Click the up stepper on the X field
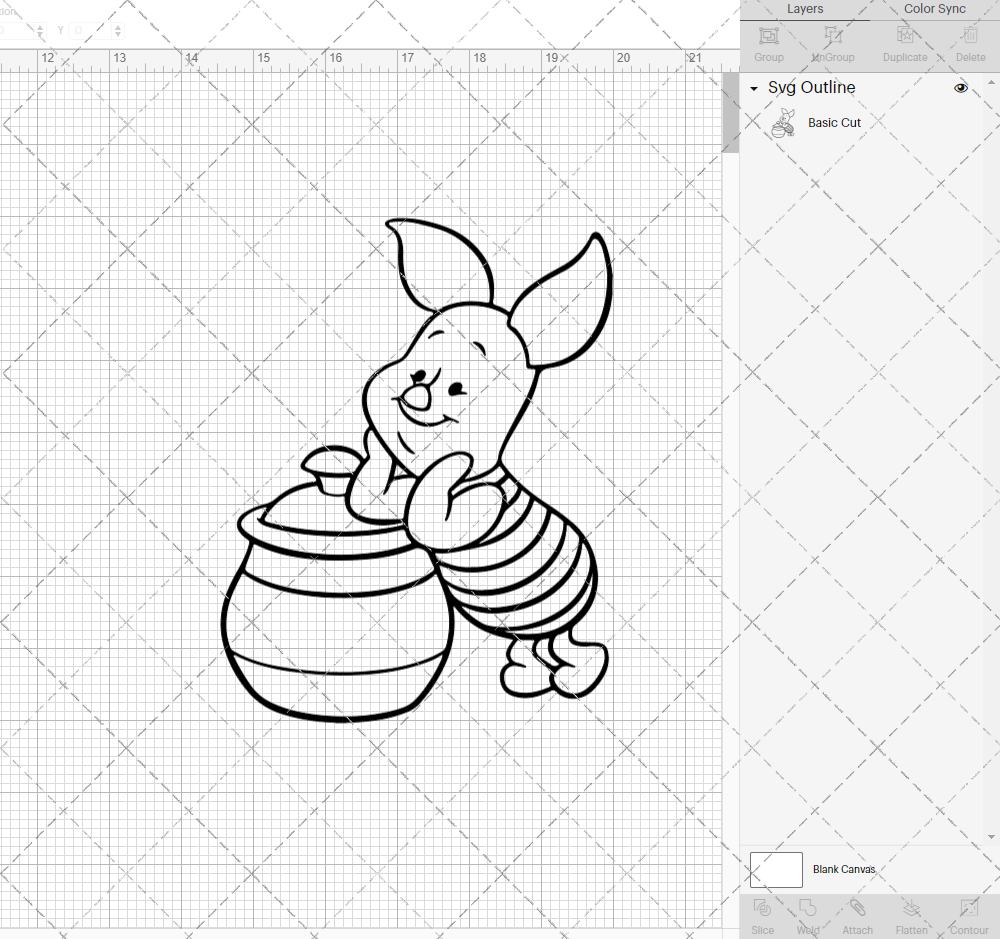The width and height of the screenshot is (1000, 939). 40,25
